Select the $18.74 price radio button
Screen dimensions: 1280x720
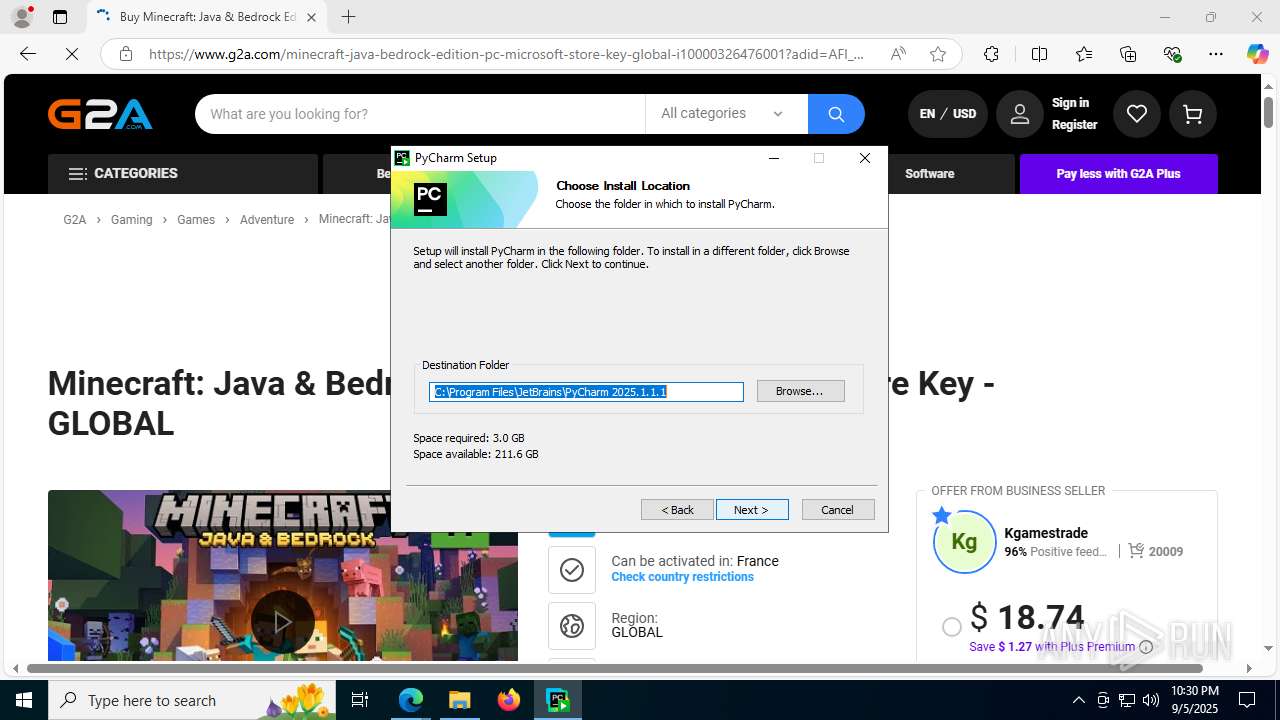952,626
